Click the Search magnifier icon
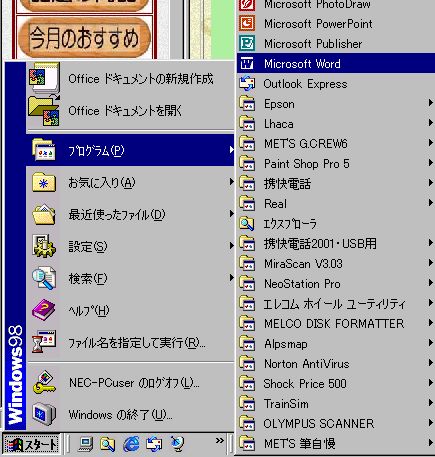 pos(44,278)
